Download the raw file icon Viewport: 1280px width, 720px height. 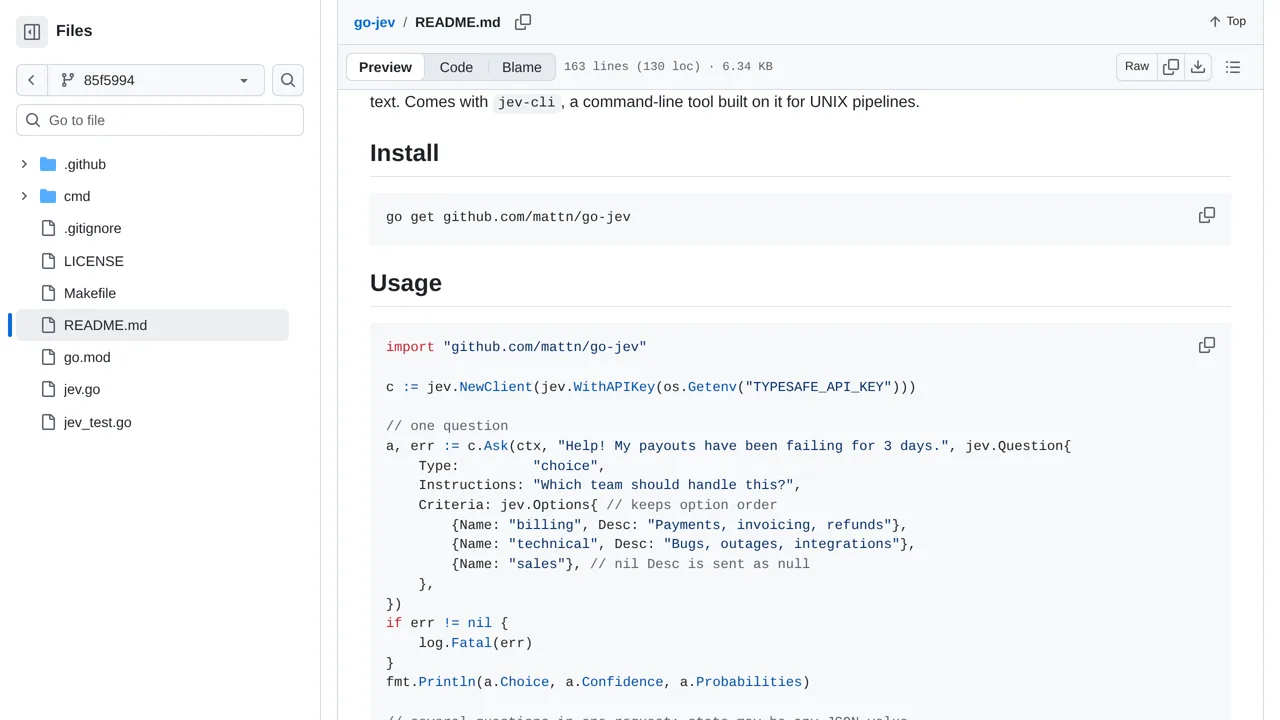coord(1198,67)
